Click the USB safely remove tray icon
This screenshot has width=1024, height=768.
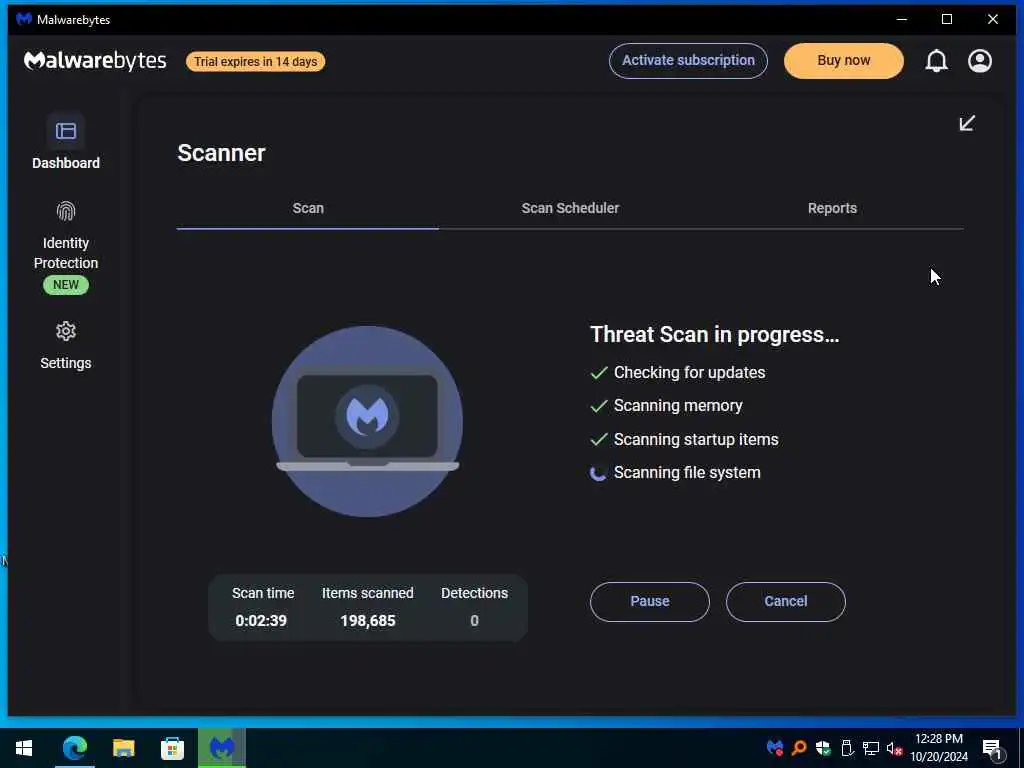click(x=846, y=748)
